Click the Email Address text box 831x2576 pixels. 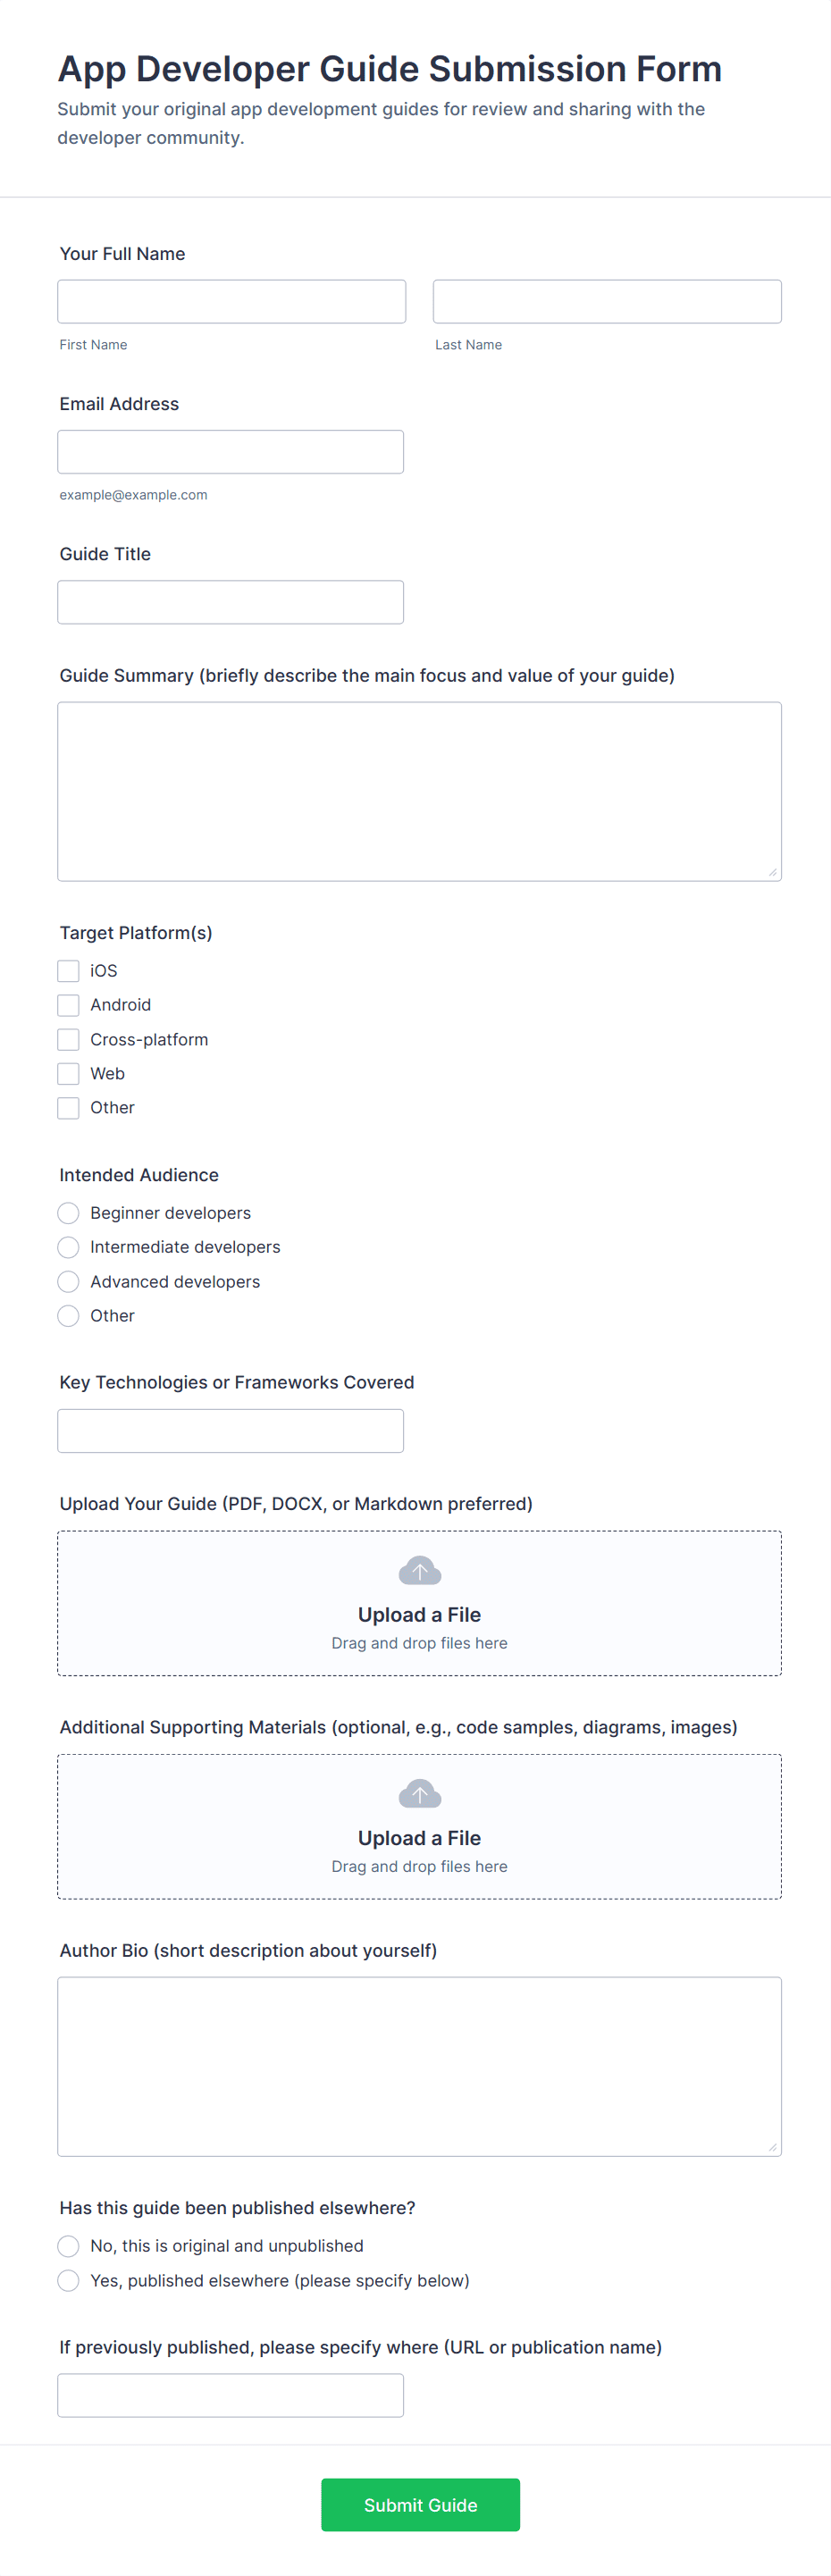pos(230,451)
